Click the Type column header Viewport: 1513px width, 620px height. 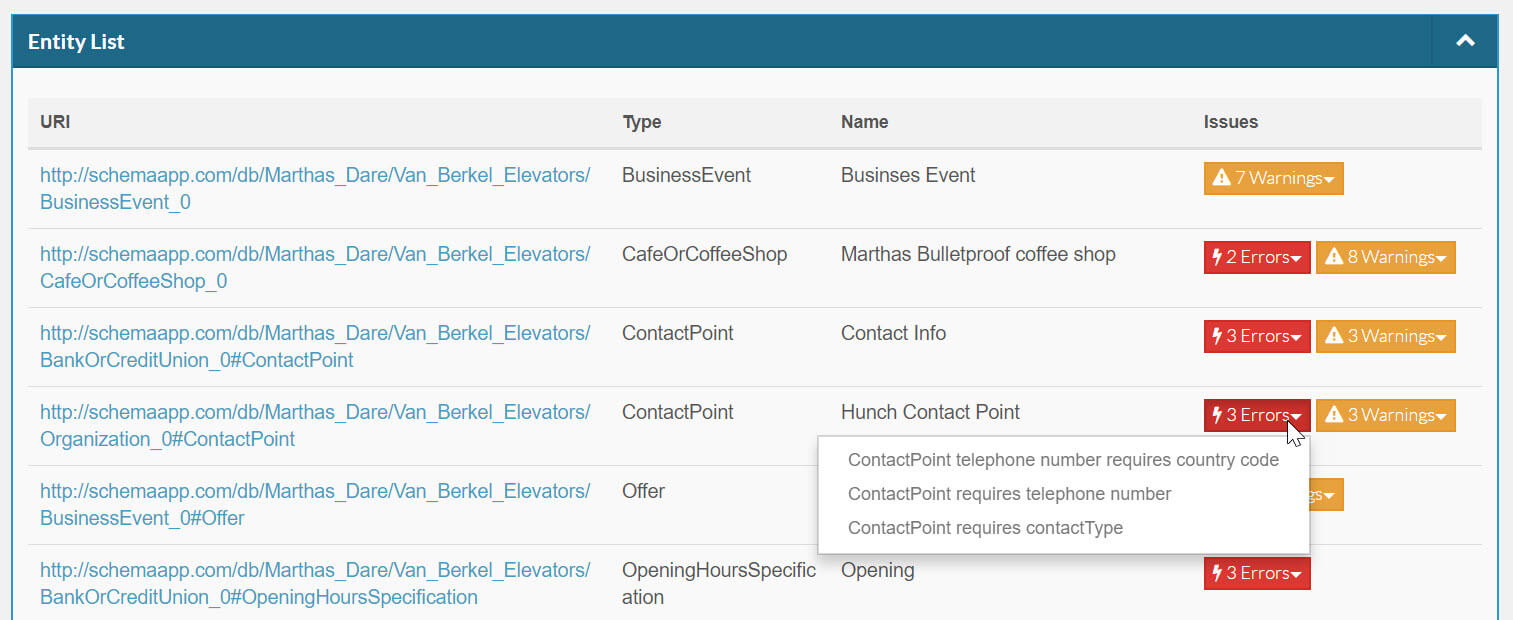pos(641,122)
